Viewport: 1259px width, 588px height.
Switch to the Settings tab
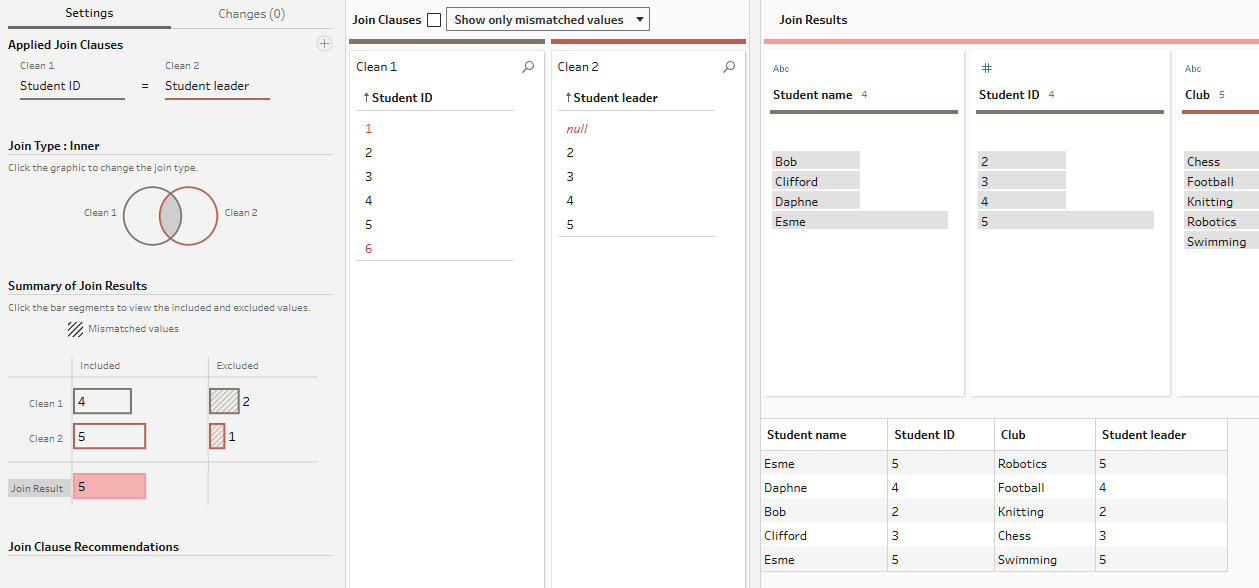click(x=89, y=14)
